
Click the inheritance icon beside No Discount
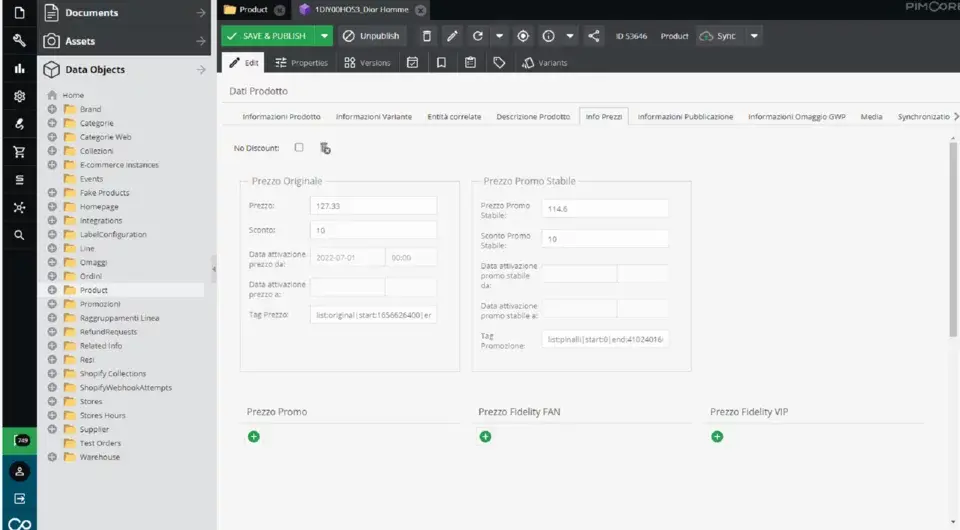325,148
